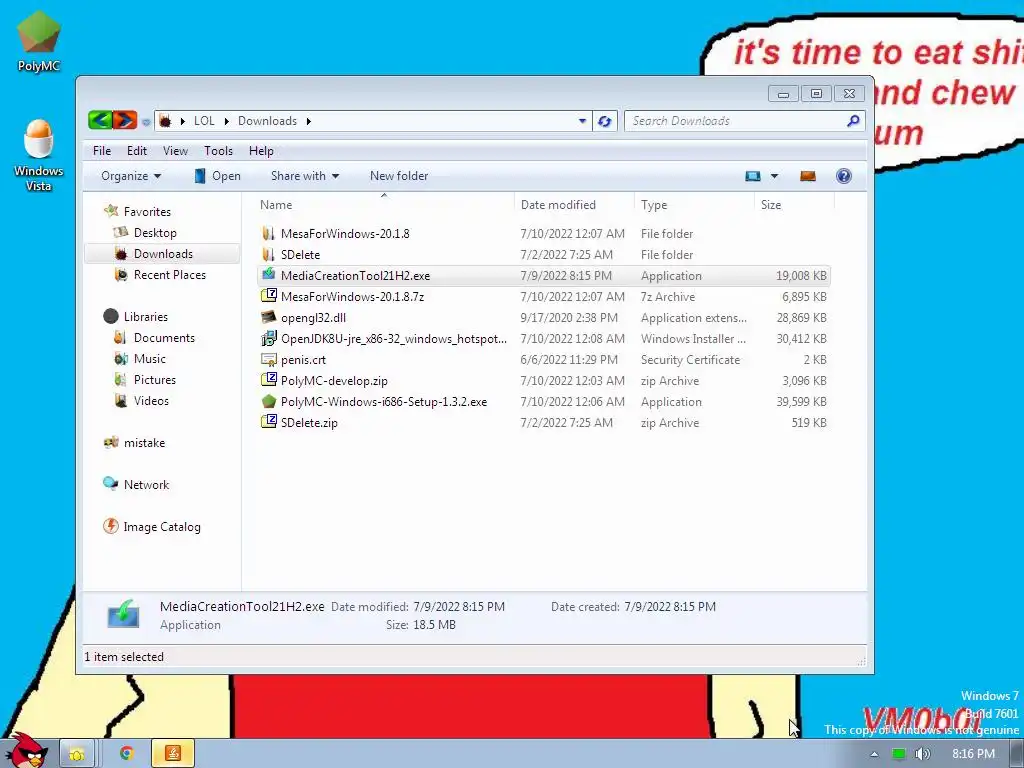Screen dimensions: 1024x768
Task: Click the orange Forward navigation arrow
Action: [124, 120]
